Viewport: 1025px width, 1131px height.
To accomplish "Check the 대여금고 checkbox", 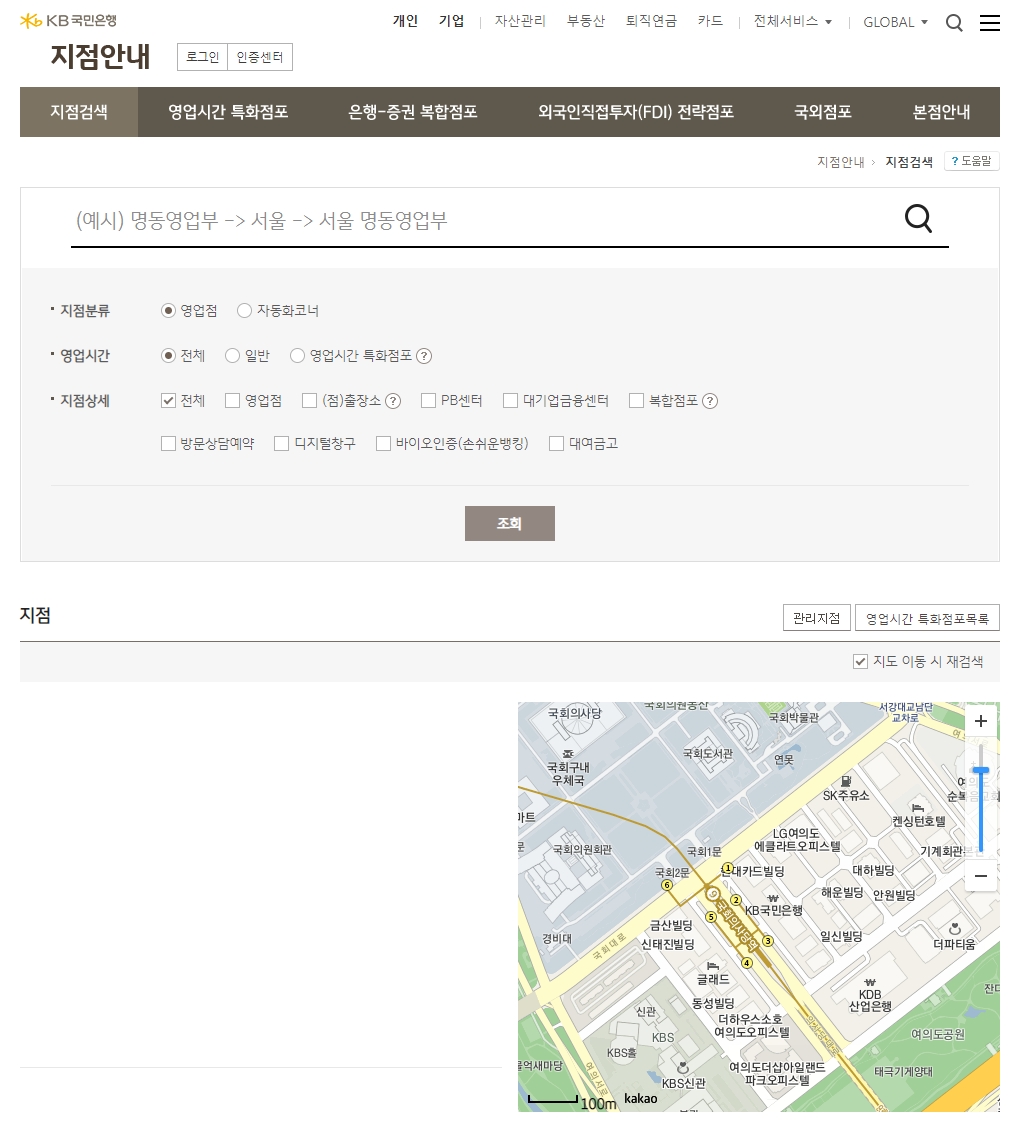I will pyautogui.click(x=556, y=444).
